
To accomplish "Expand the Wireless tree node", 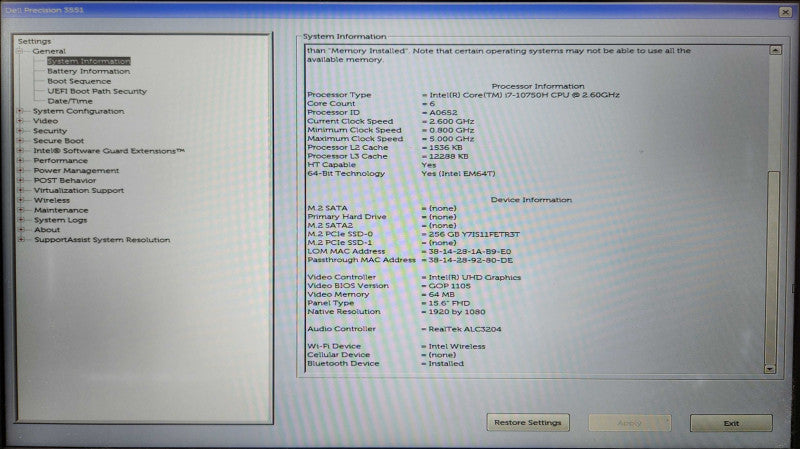I will (x=20, y=200).
